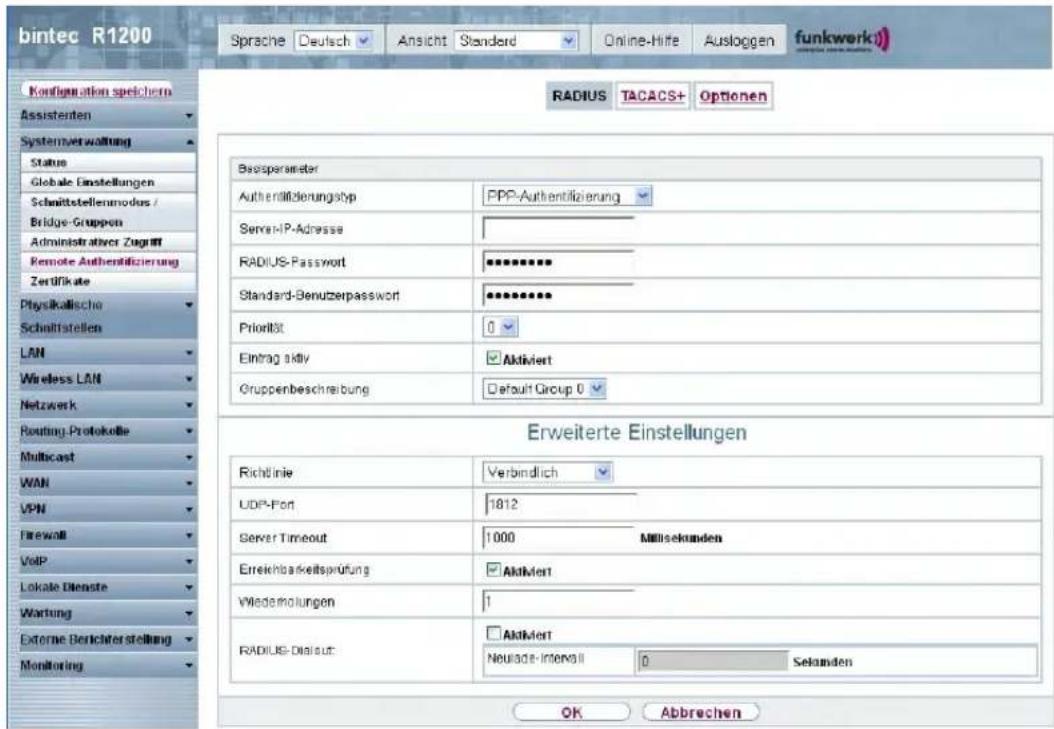
Task: Open Administrativer Zugriff submenu item
Action: 108,242
